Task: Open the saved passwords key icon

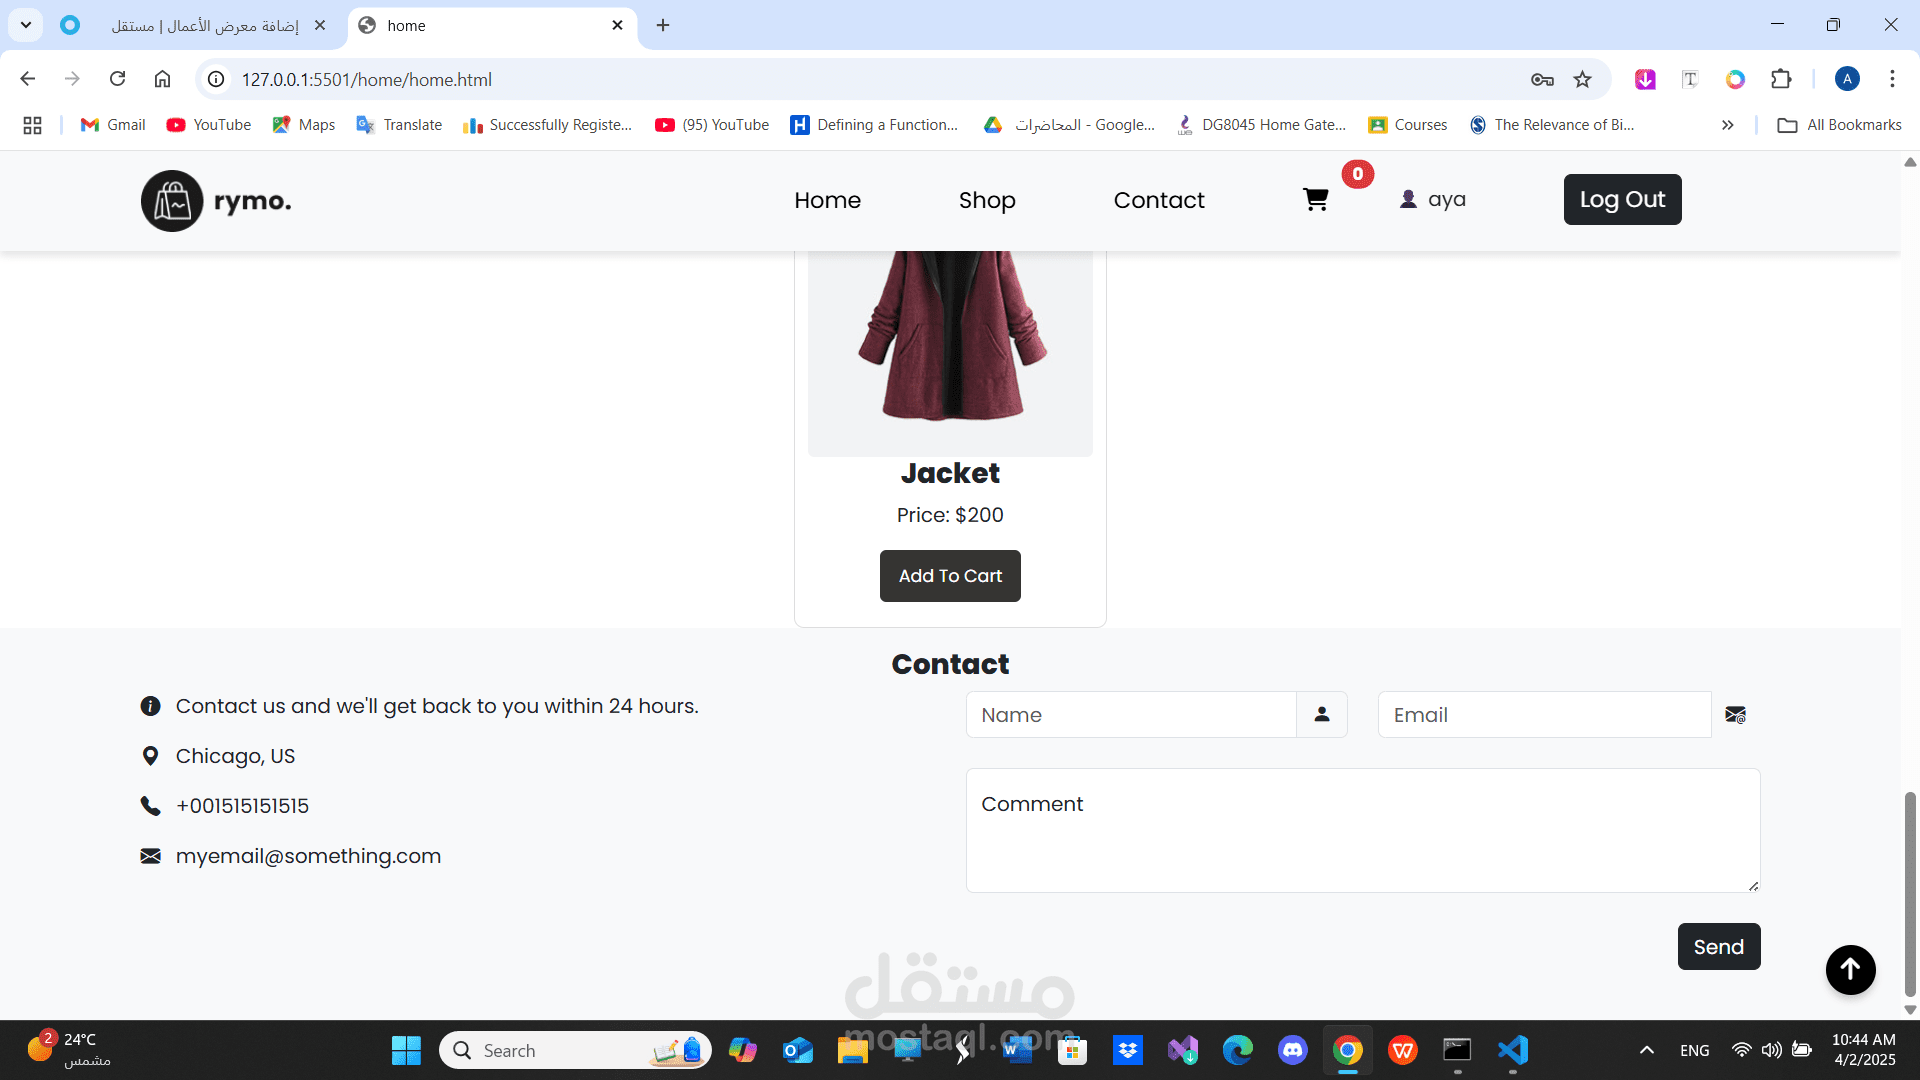Action: [x=1541, y=80]
